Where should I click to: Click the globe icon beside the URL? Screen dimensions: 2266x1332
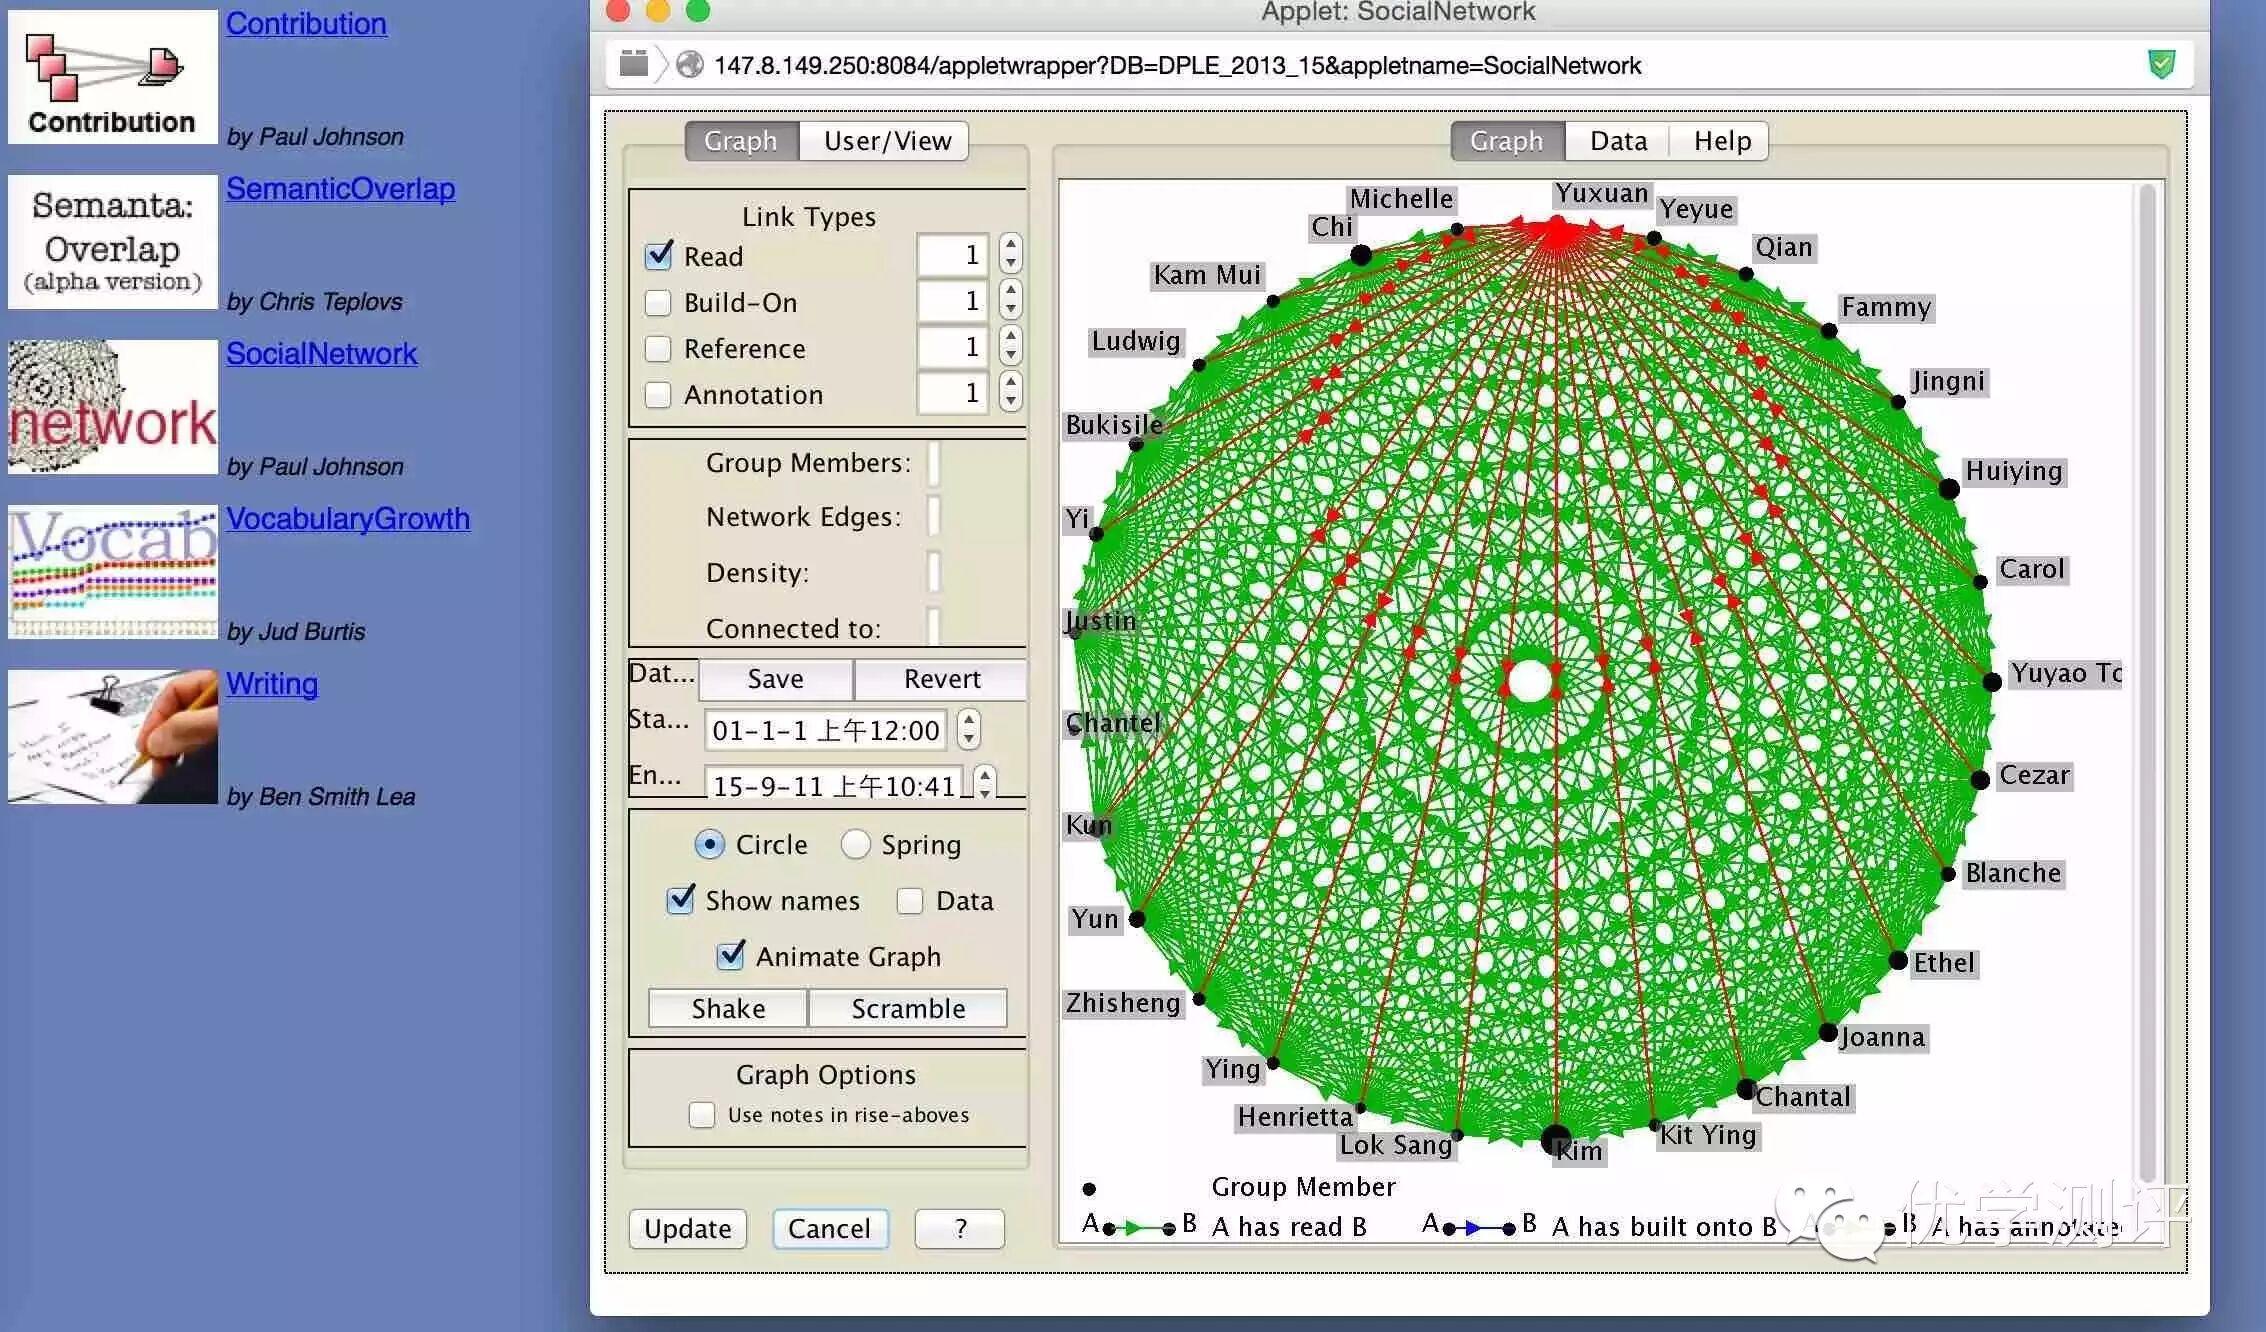pyautogui.click(x=689, y=65)
